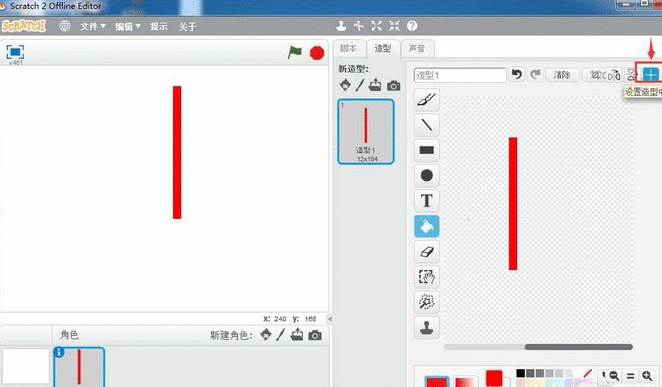Click the red stop button
This screenshot has width=662, height=387.
click(x=317, y=53)
